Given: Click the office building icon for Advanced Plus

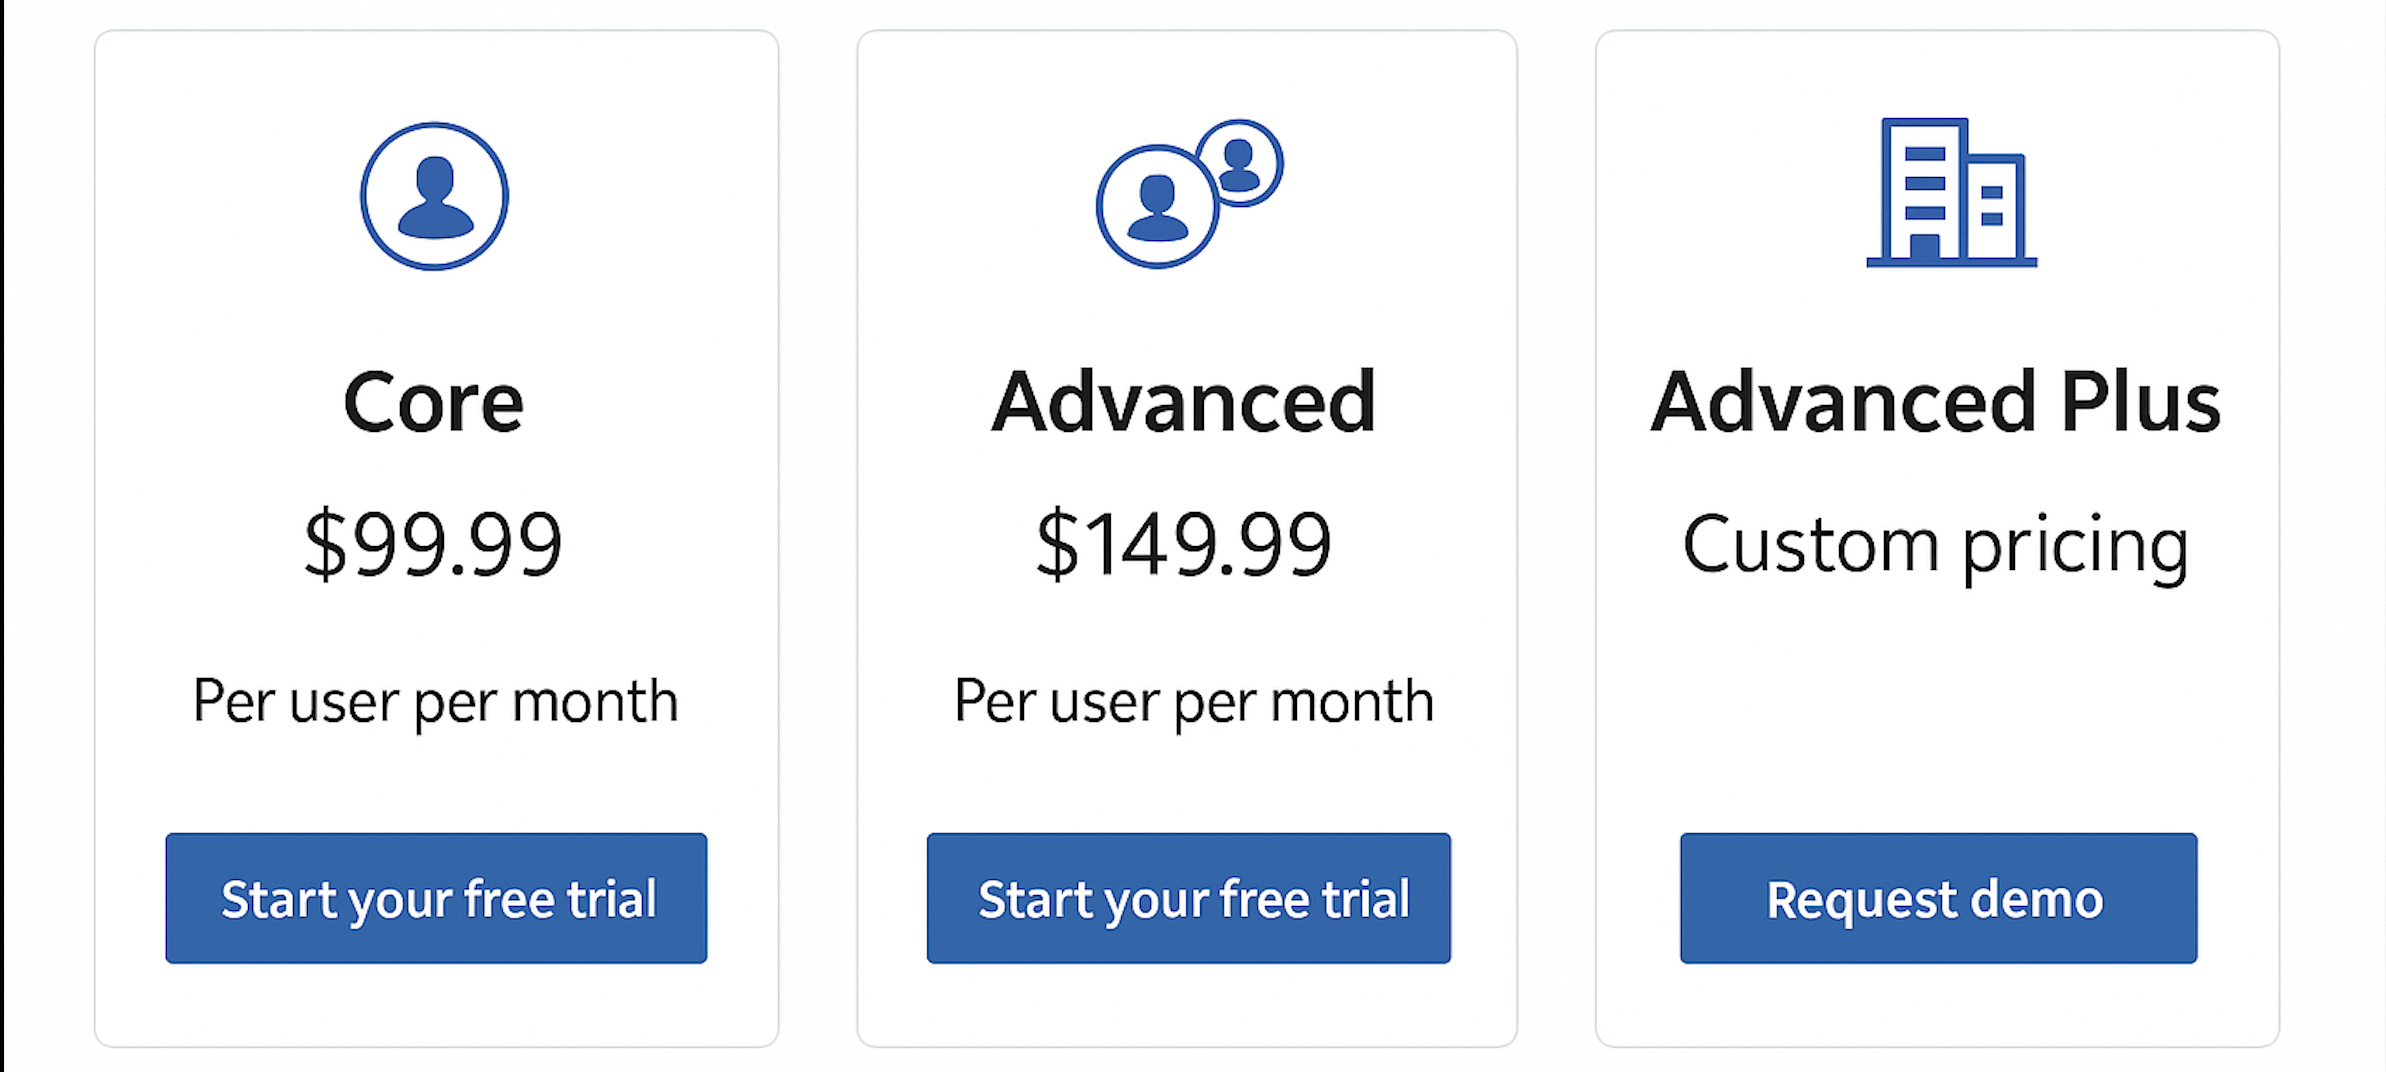Looking at the screenshot, I should 1951,193.
